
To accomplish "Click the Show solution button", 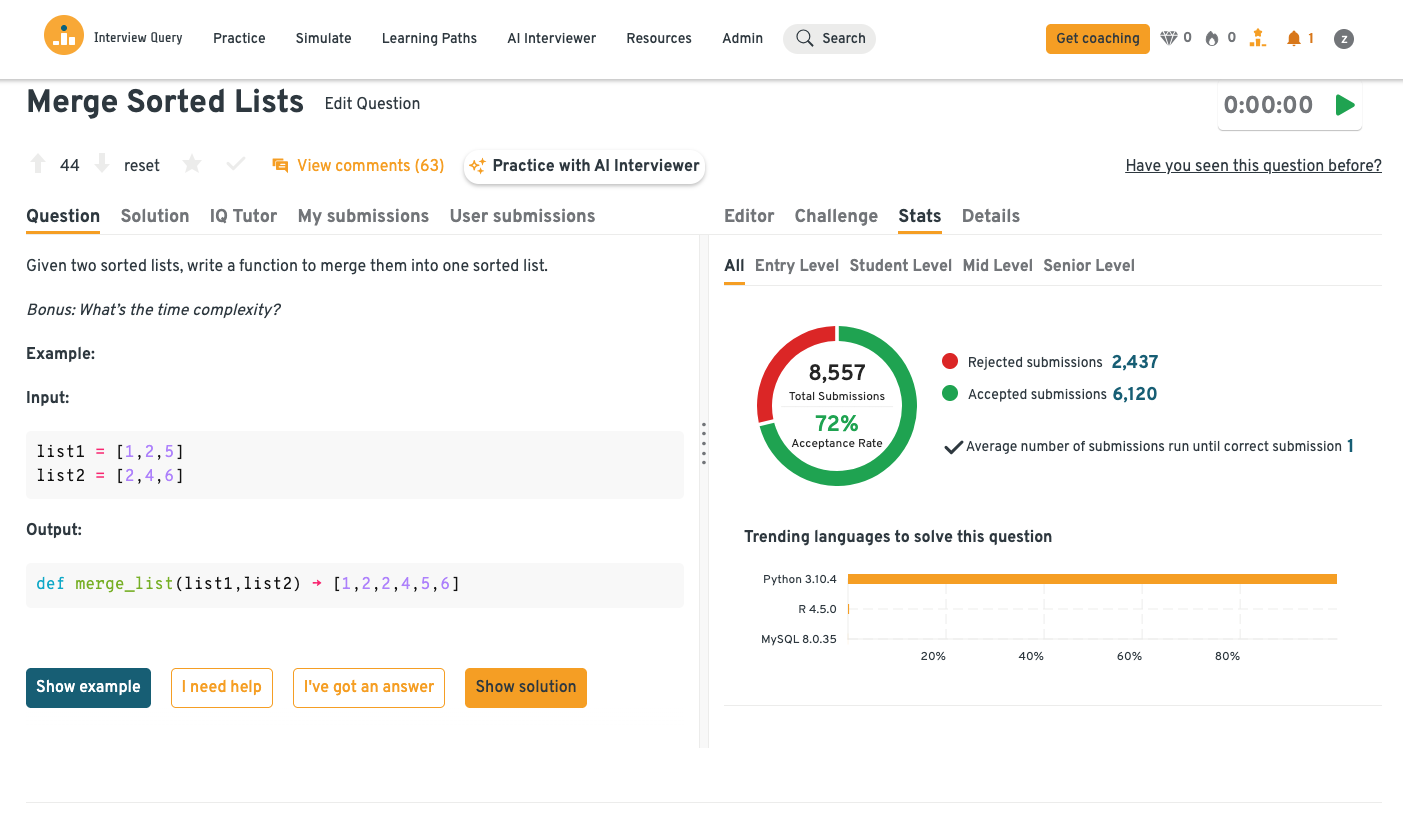I will pyautogui.click(x=525, y=687).
